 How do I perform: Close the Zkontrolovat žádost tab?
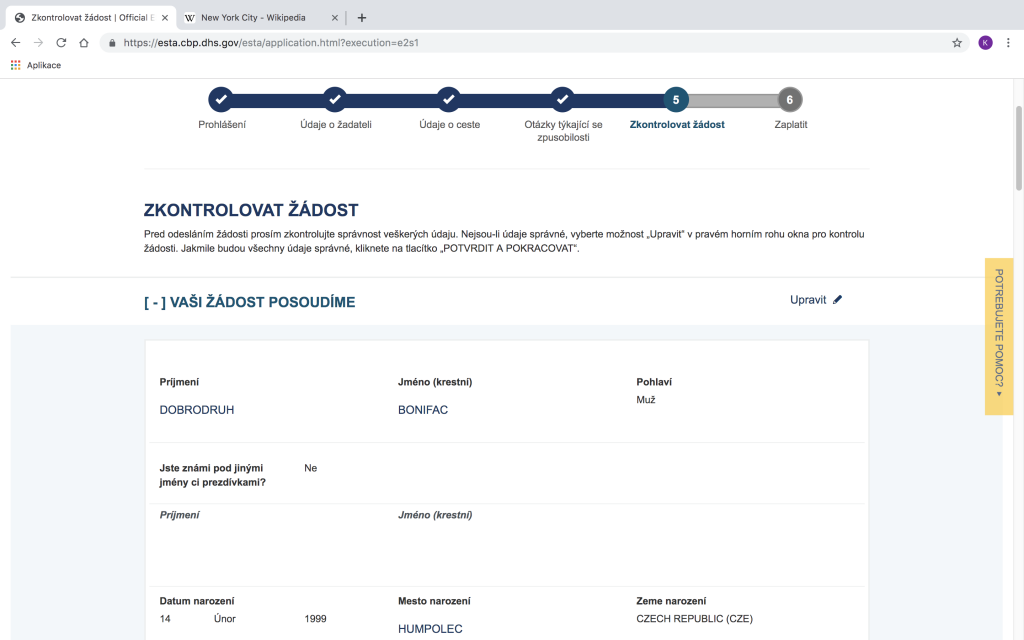165,17
